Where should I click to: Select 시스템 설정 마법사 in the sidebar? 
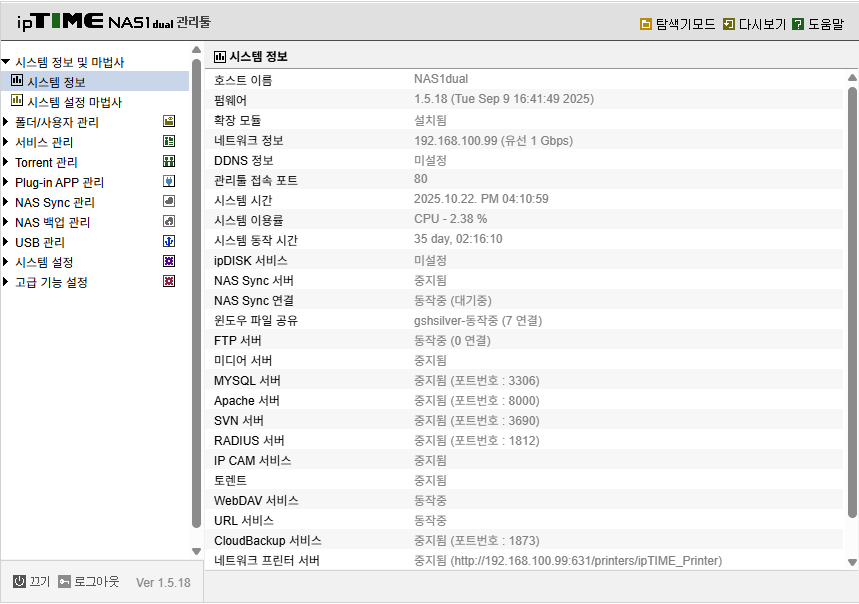click(73, 102)
